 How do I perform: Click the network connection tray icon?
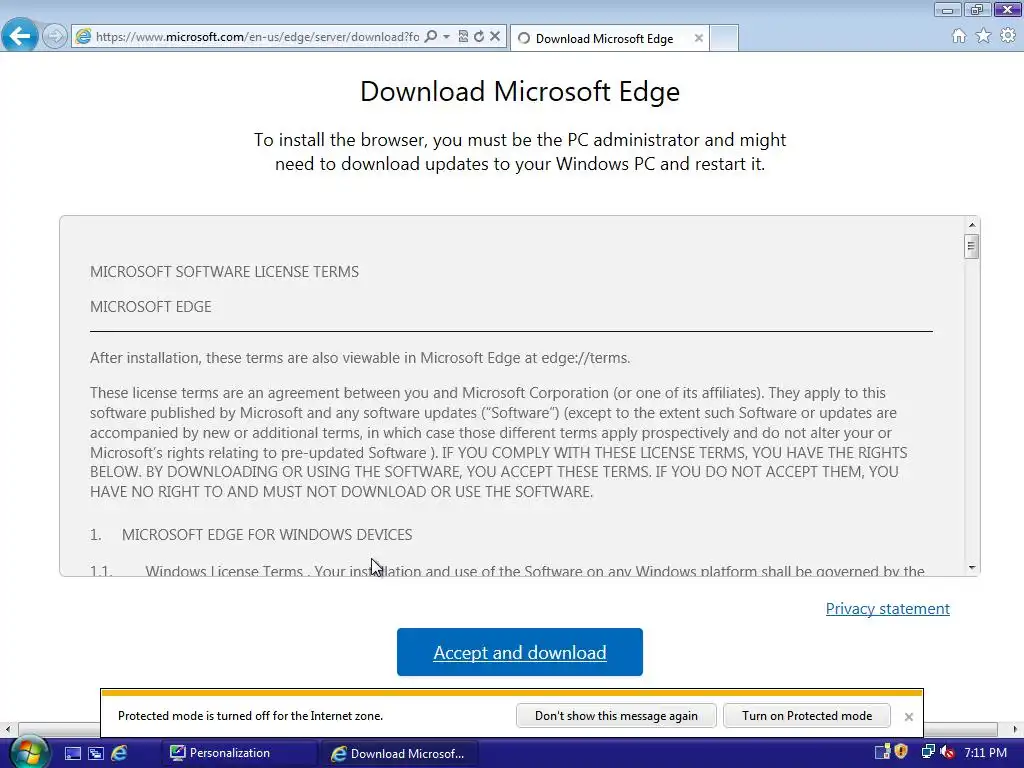(x=928, y=752)
